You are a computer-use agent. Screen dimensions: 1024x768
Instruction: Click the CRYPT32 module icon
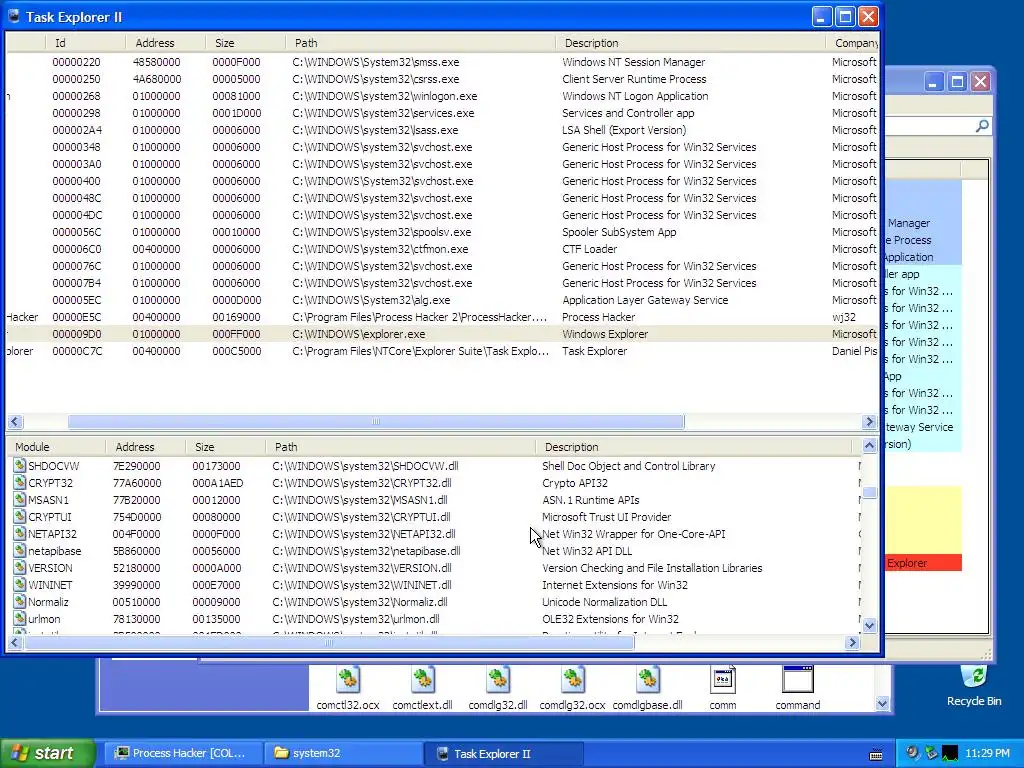tap(20, 483)
